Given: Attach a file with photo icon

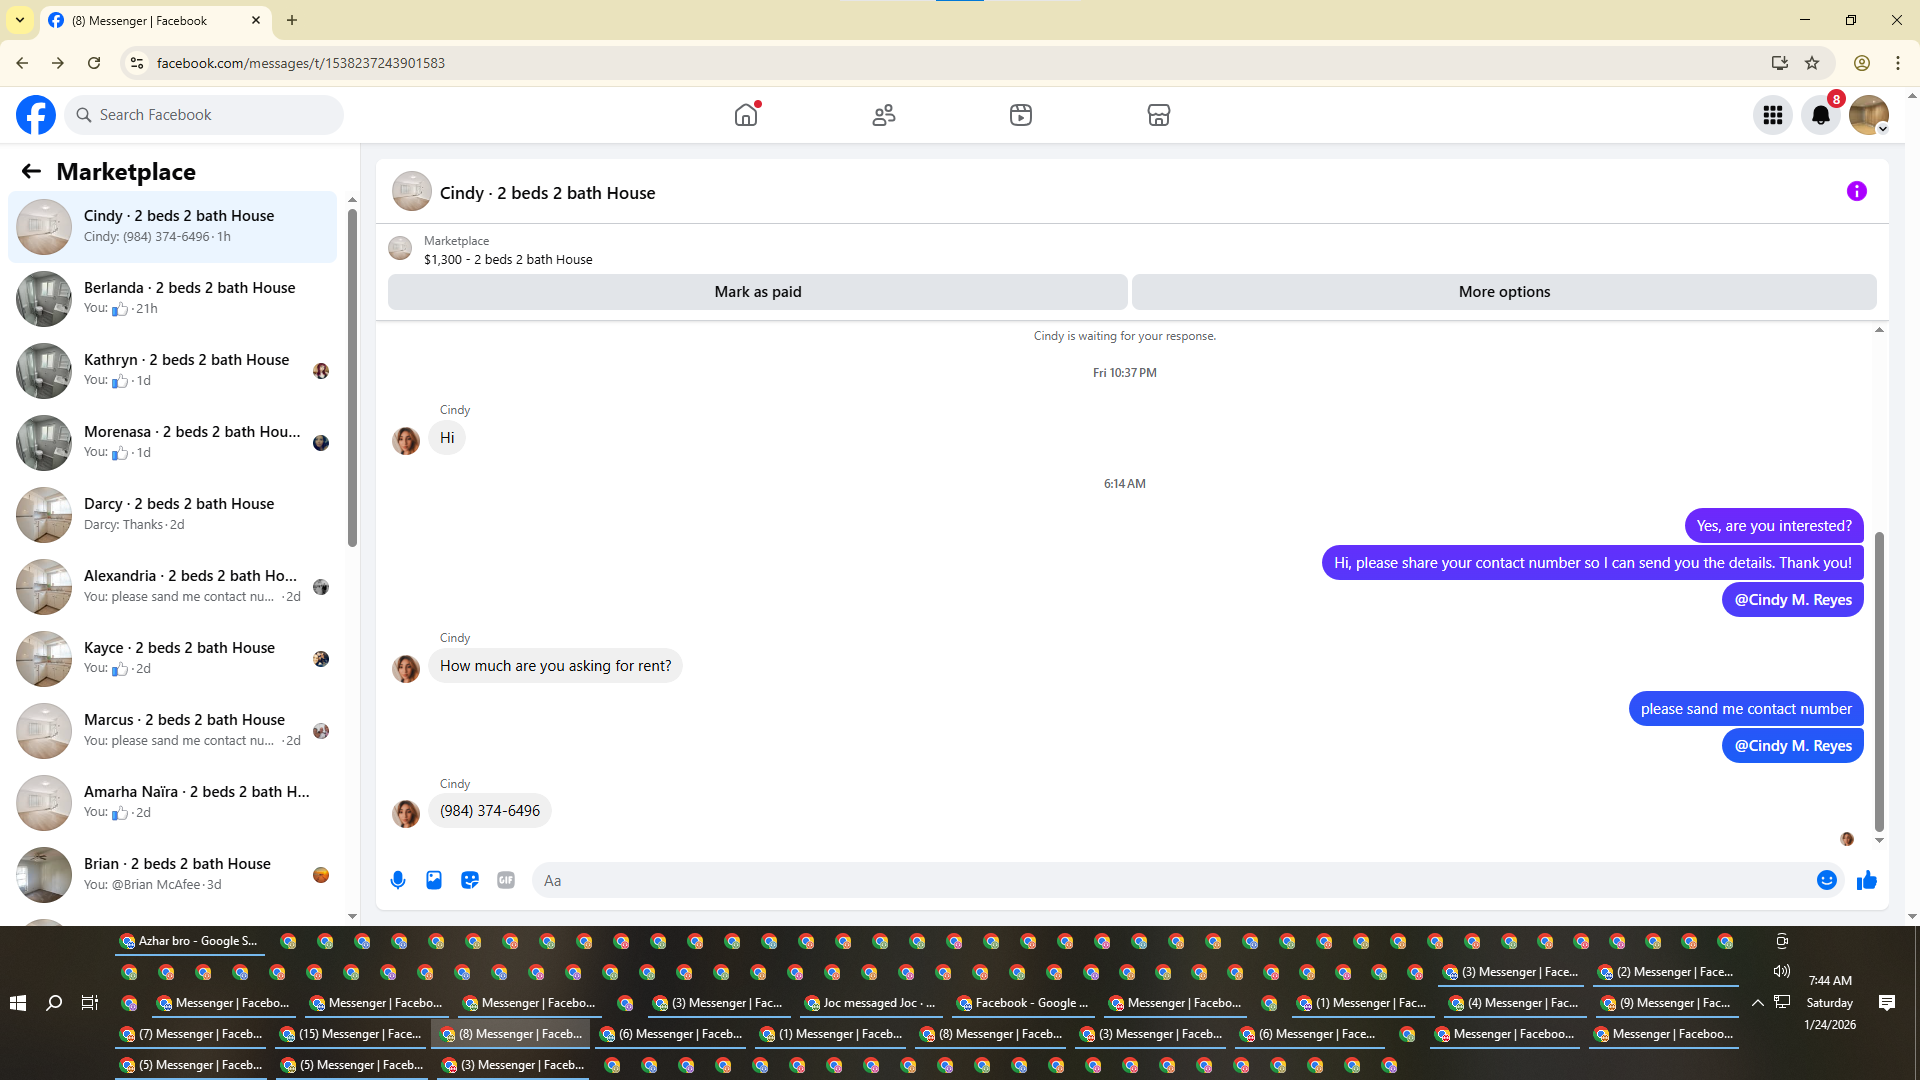Looking at the screenshot, I should coord(434,880).
